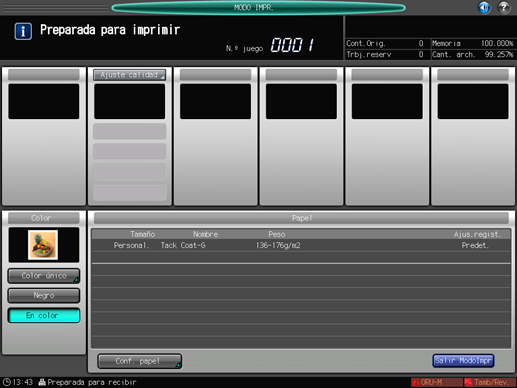Click the 13:43 time display
Viewport: 517px width, 388px height.
[x=23, y=382]
